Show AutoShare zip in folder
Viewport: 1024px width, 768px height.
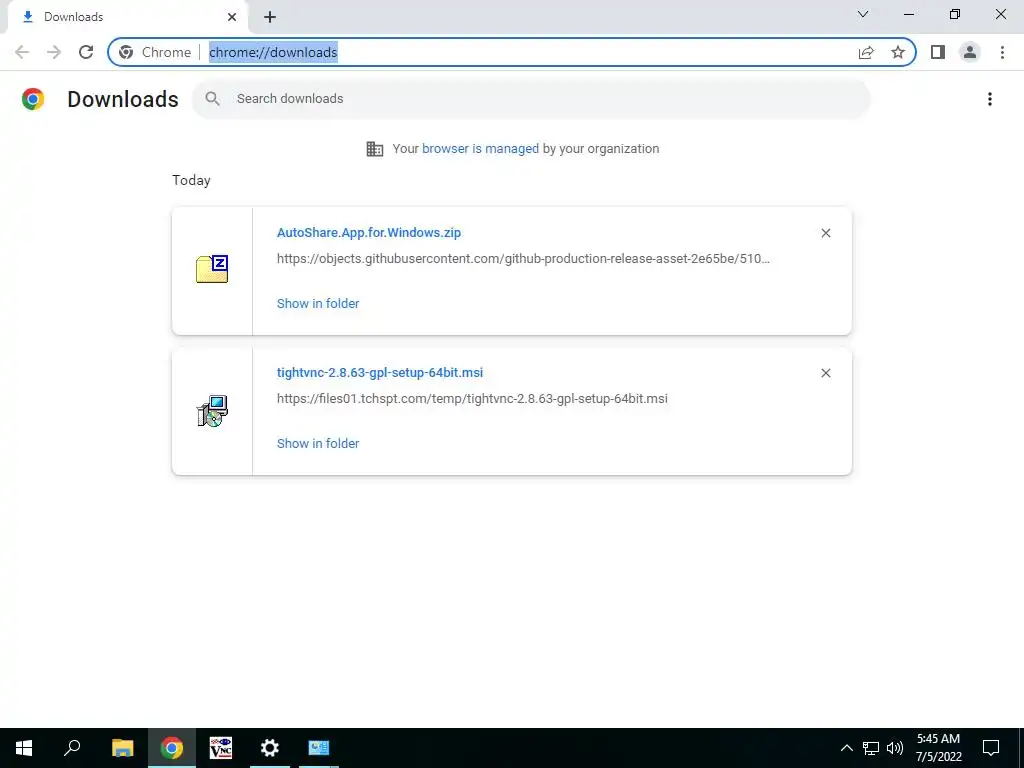click(318, 304)
